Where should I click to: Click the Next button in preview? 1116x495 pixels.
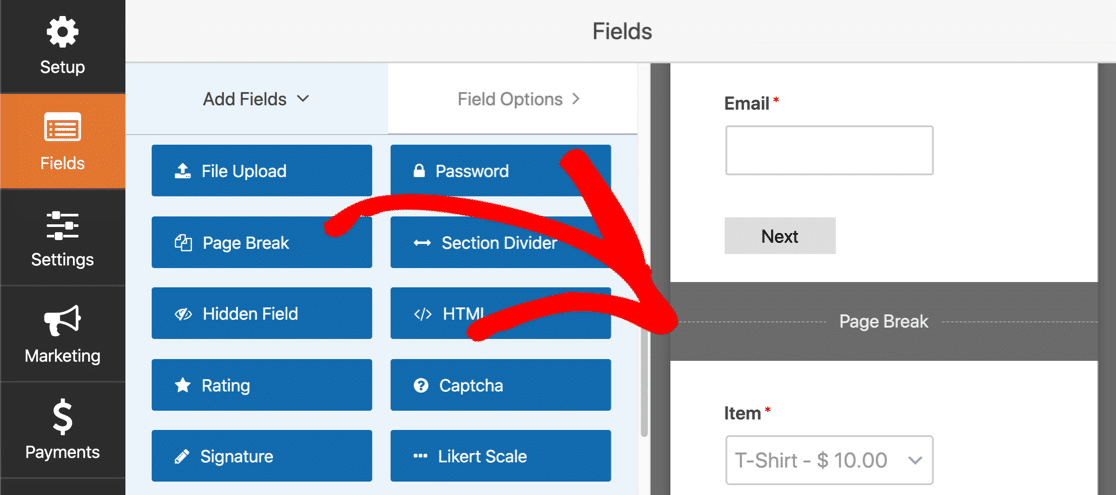[x=780, y=236]
